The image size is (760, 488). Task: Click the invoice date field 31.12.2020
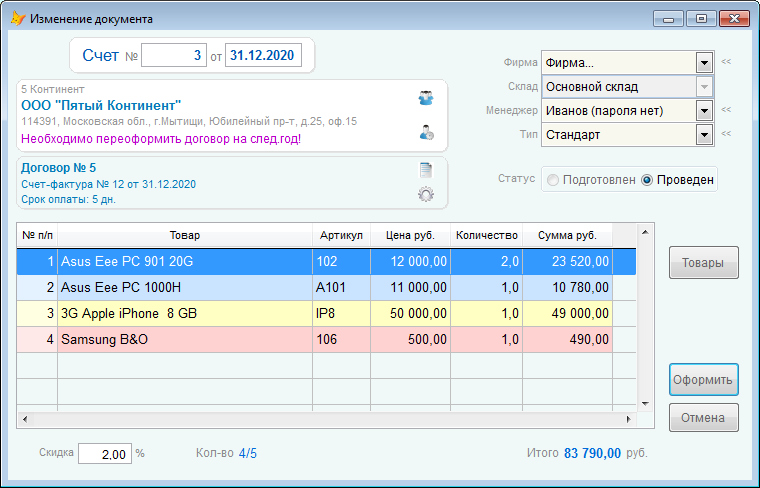pyautogui.click(x=263, y=55)
